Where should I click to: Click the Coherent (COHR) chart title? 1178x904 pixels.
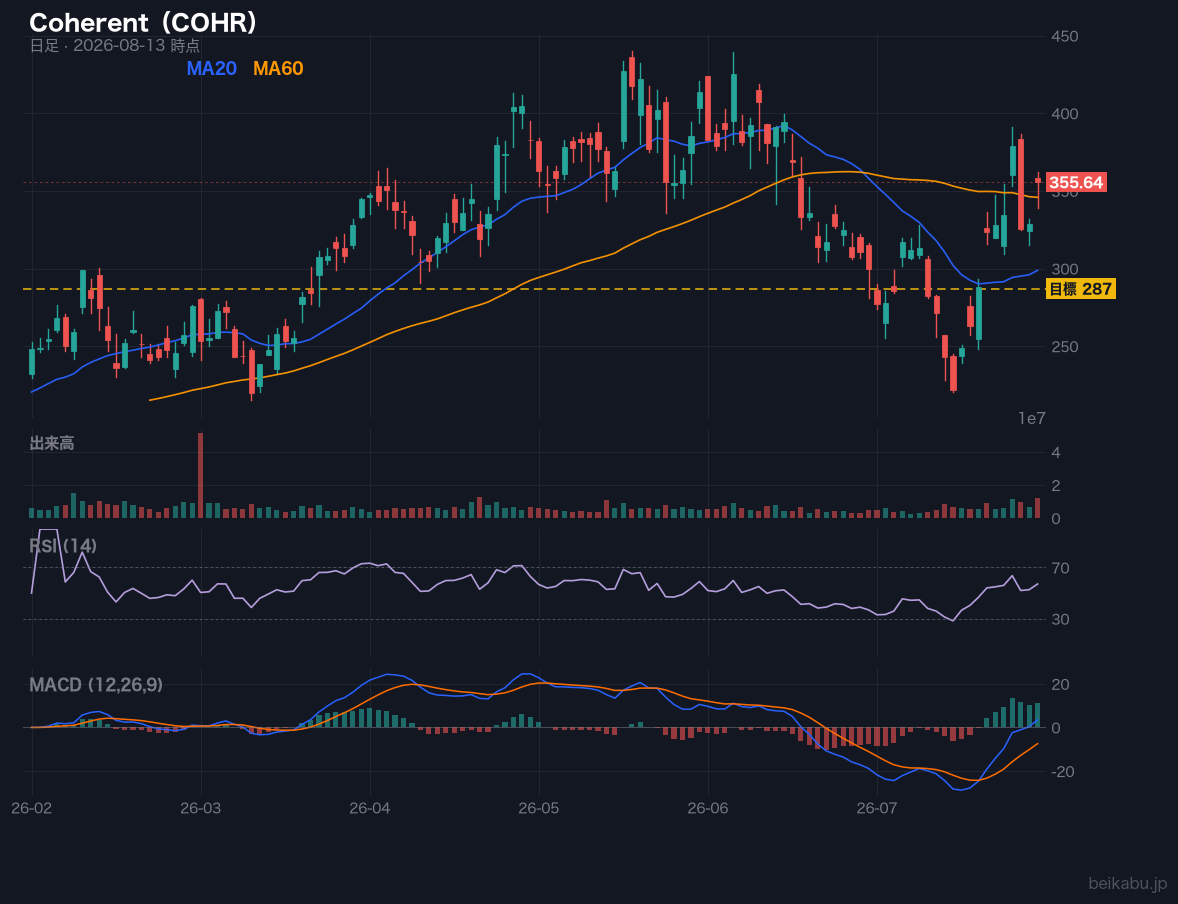pos(143,23)
